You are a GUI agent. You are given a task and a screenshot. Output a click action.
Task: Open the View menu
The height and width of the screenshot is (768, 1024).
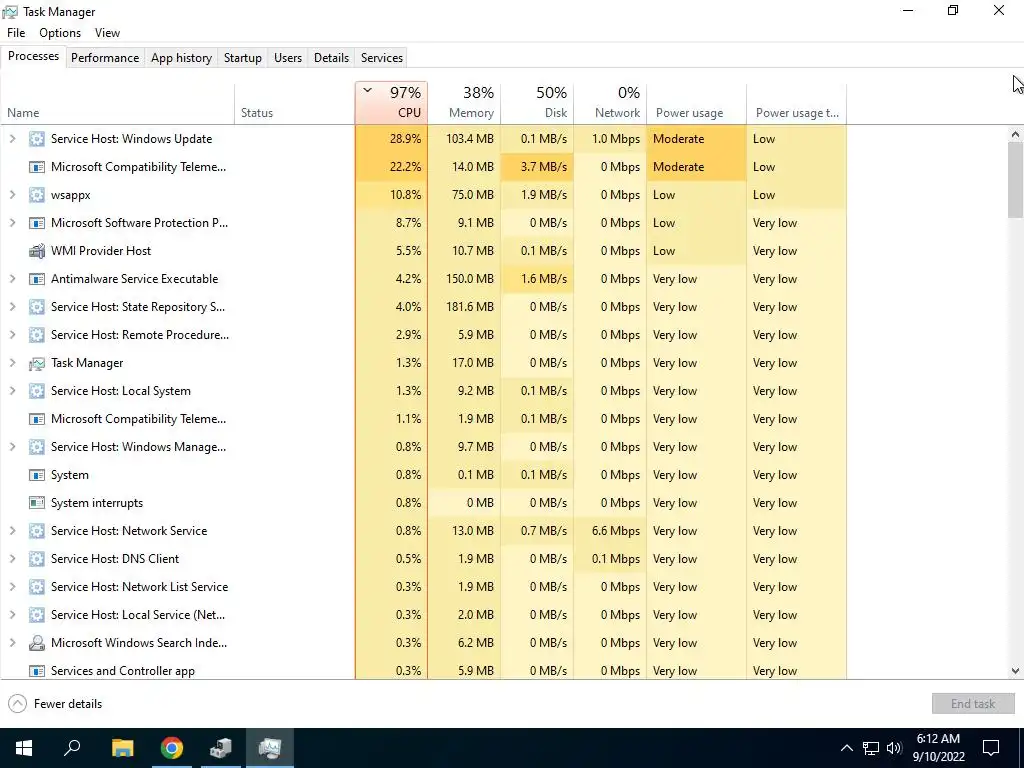click(107, 33)
